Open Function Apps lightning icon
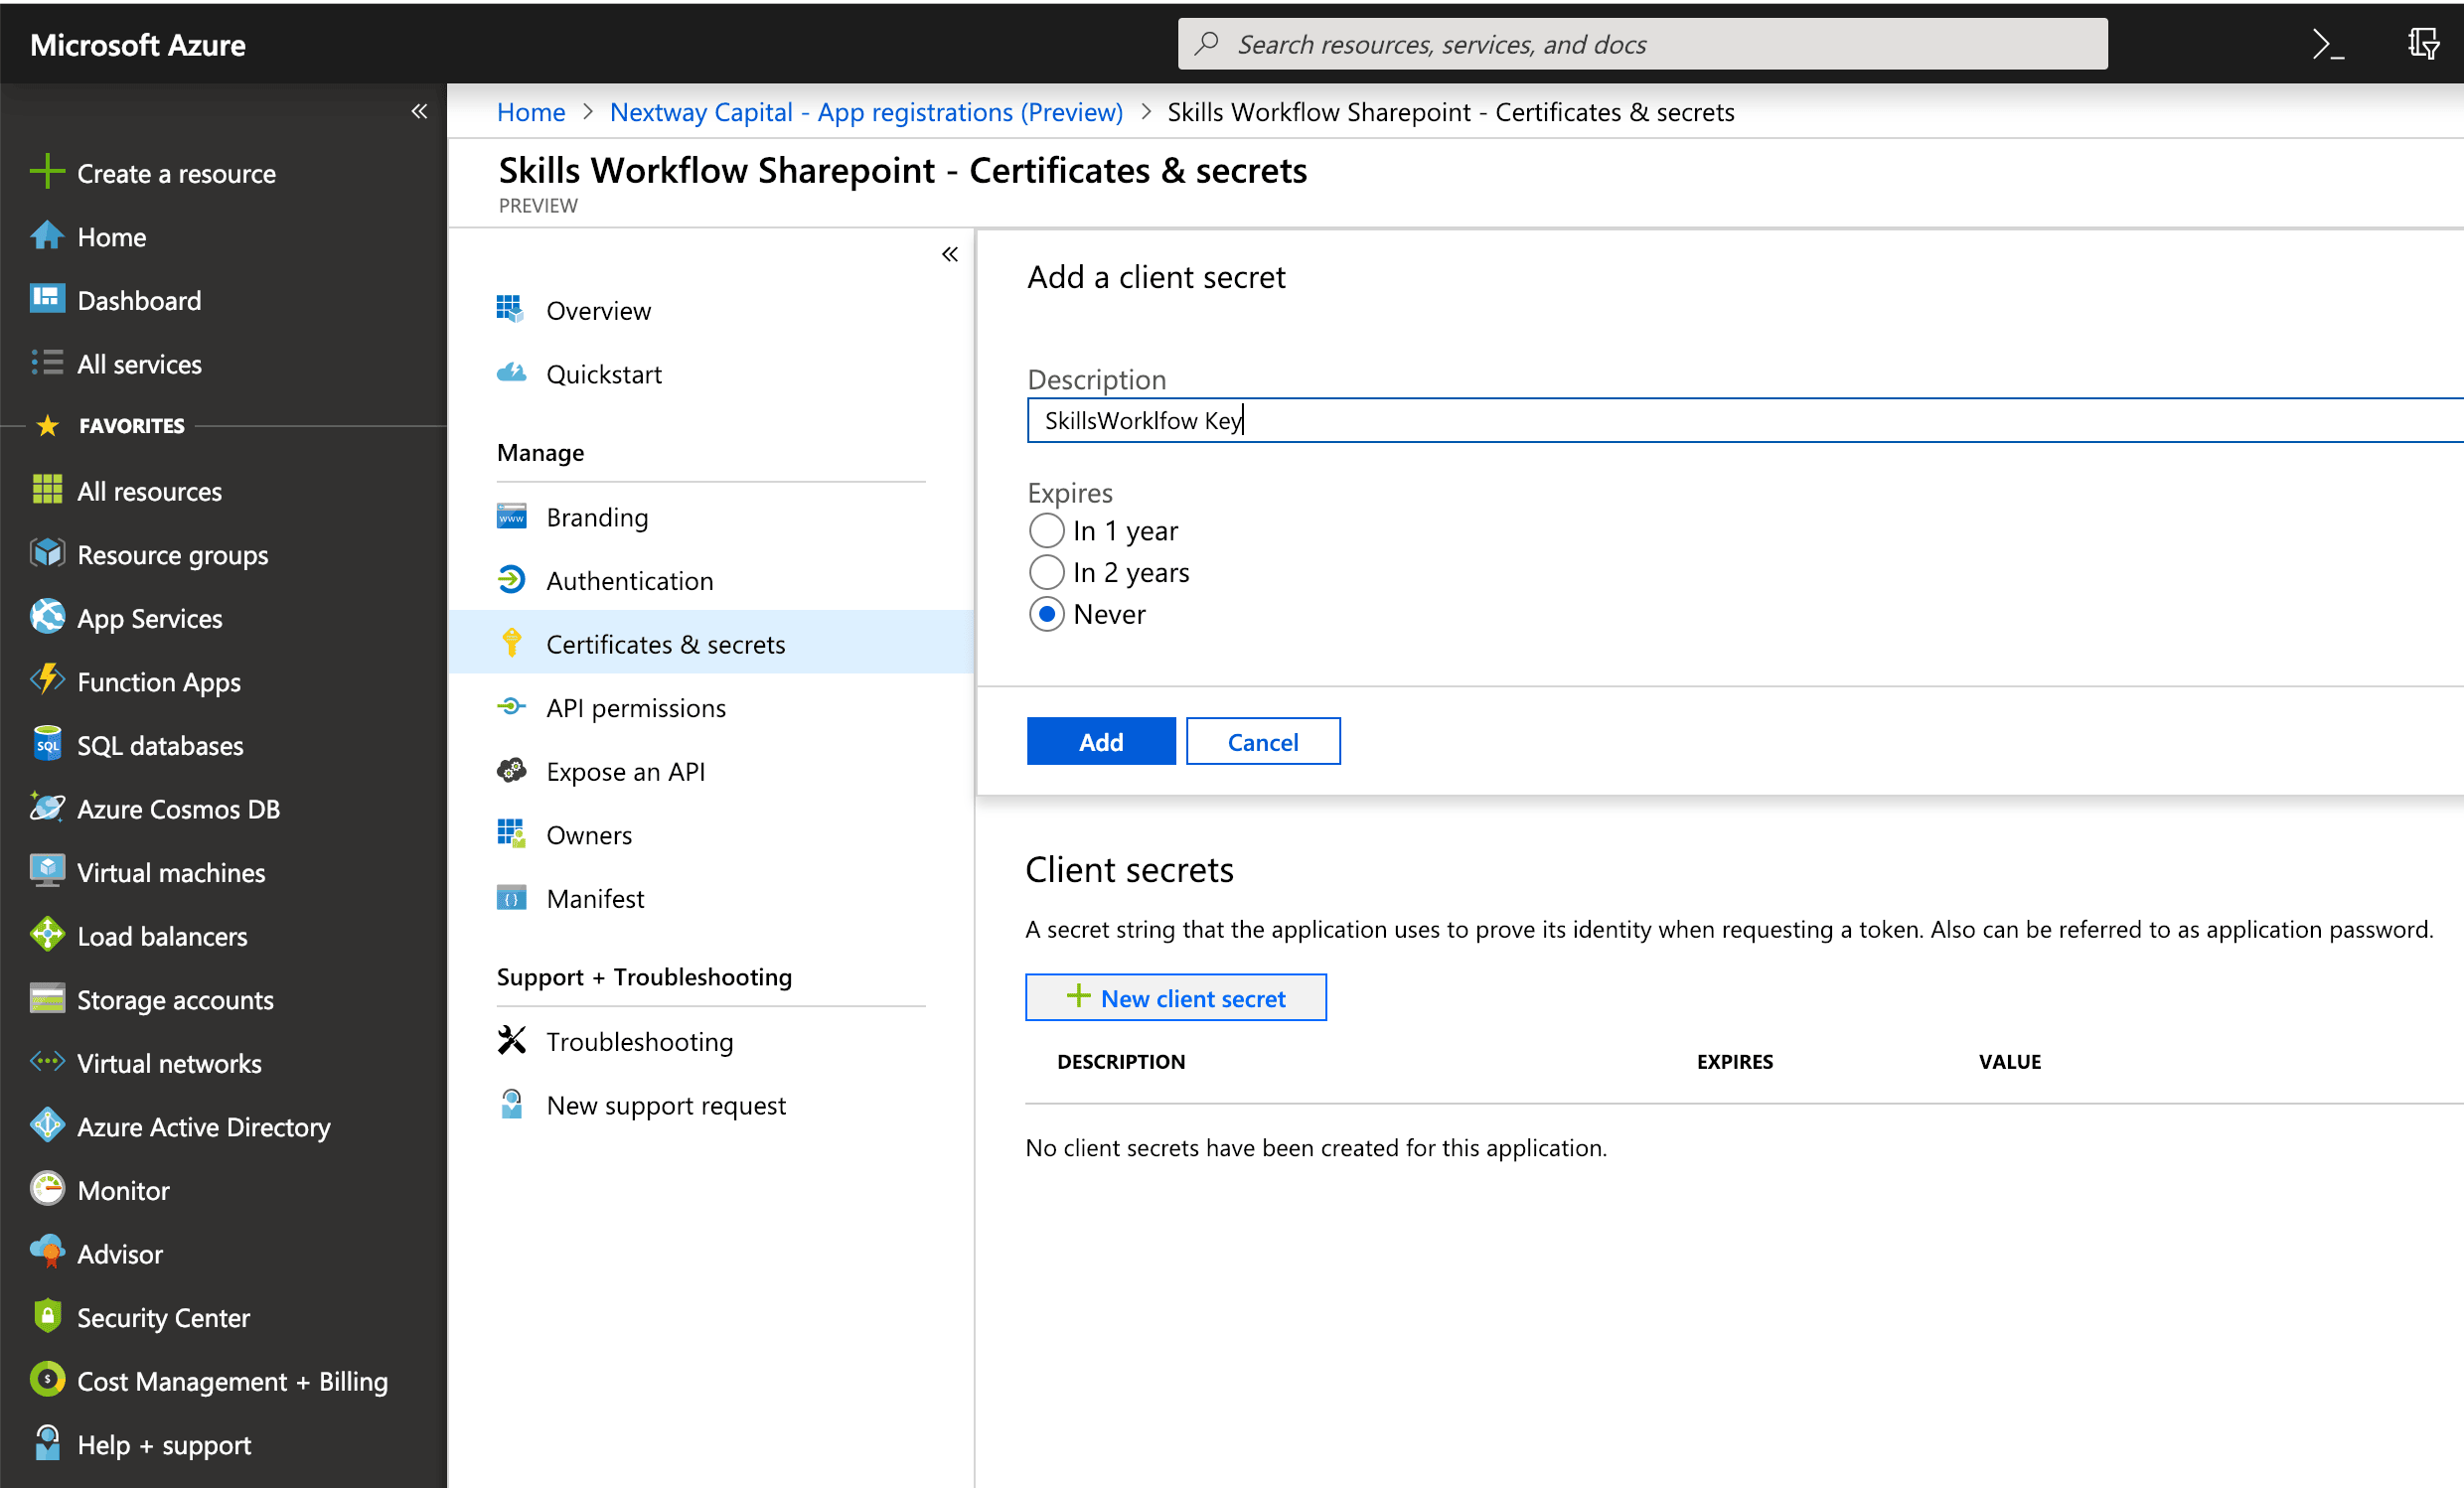The image size is (2464, 1488). pyautogui.click(x=47, y=681)
